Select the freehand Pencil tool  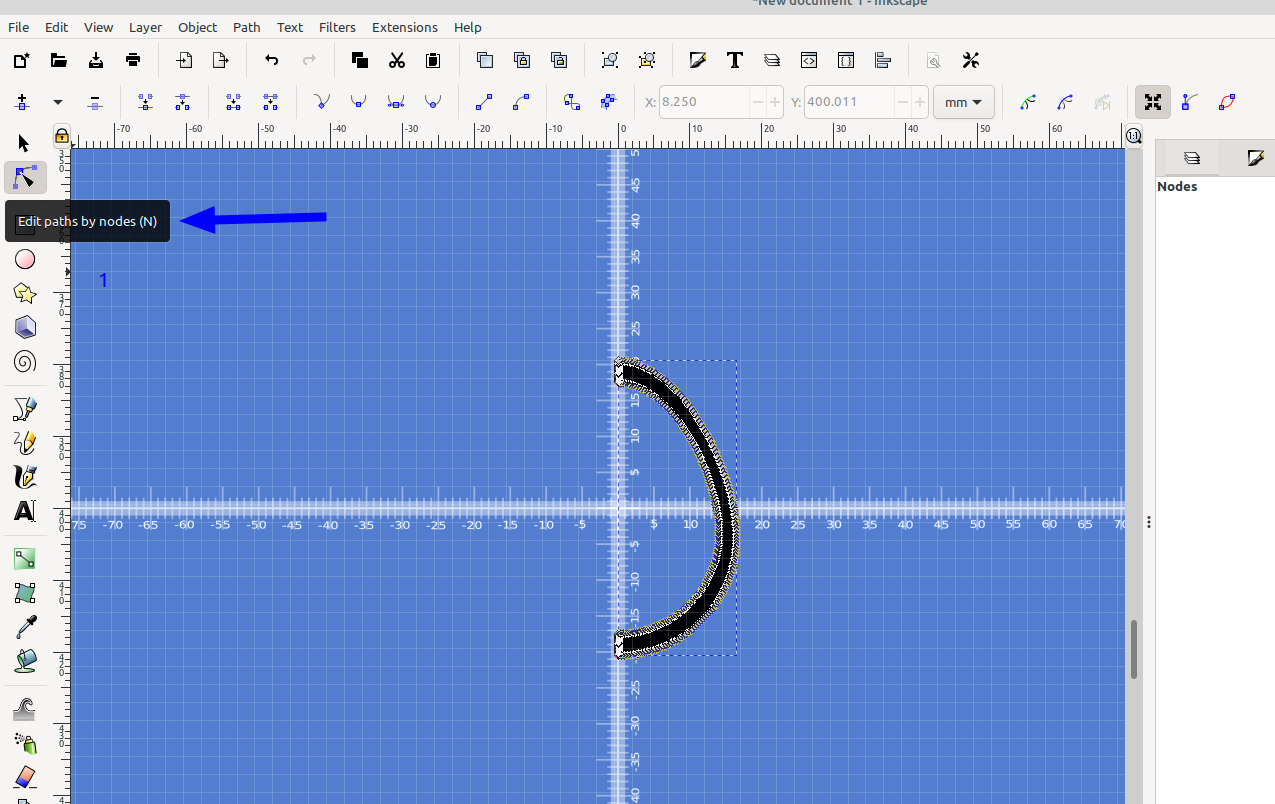coord(25,443)
